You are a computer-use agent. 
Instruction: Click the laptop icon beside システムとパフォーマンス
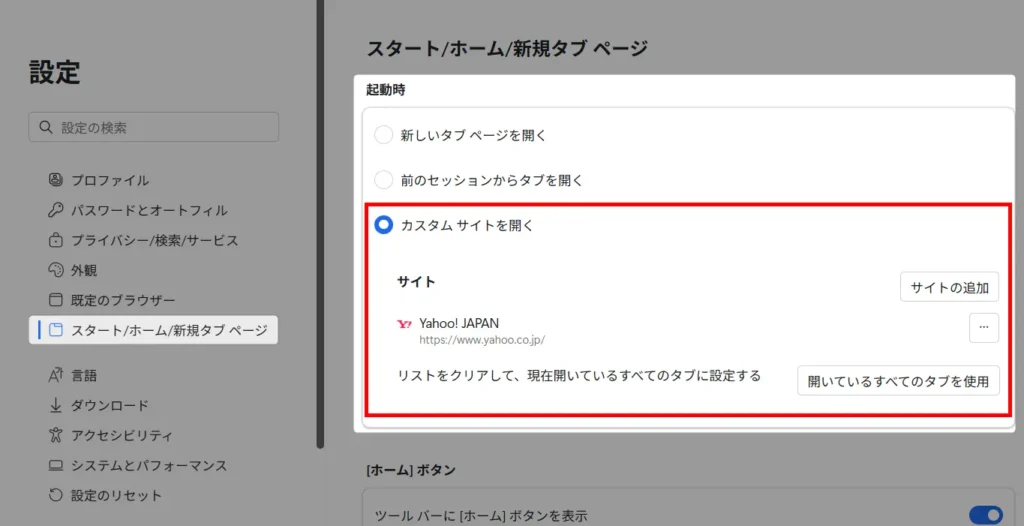(56, 466)
